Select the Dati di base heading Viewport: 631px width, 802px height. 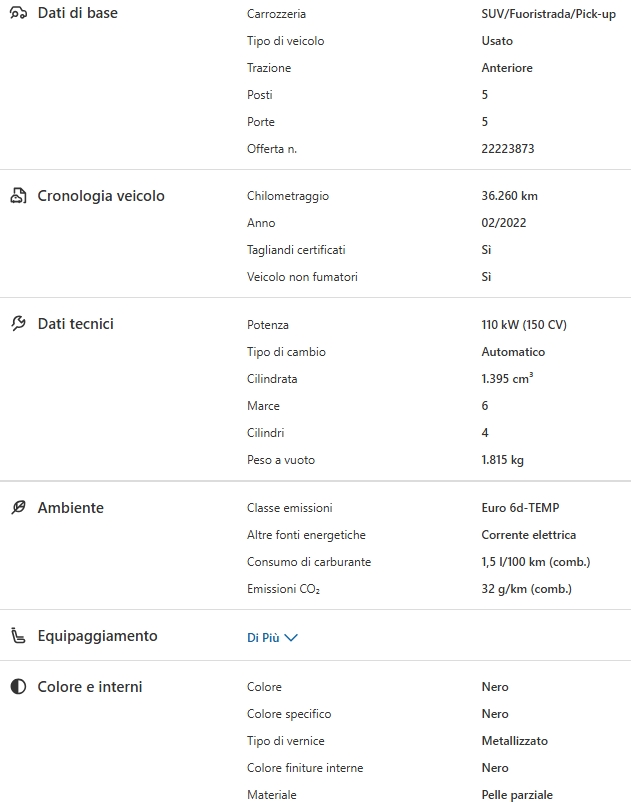click(77, 14)
